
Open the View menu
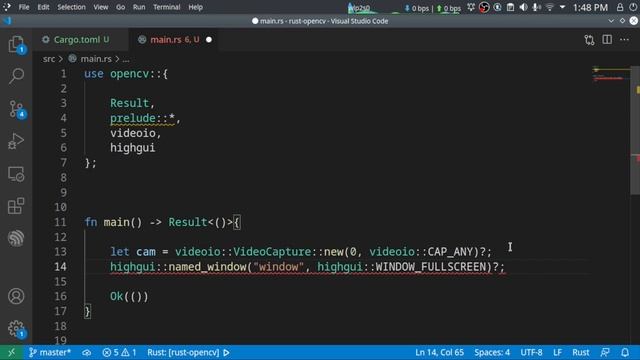100,7
